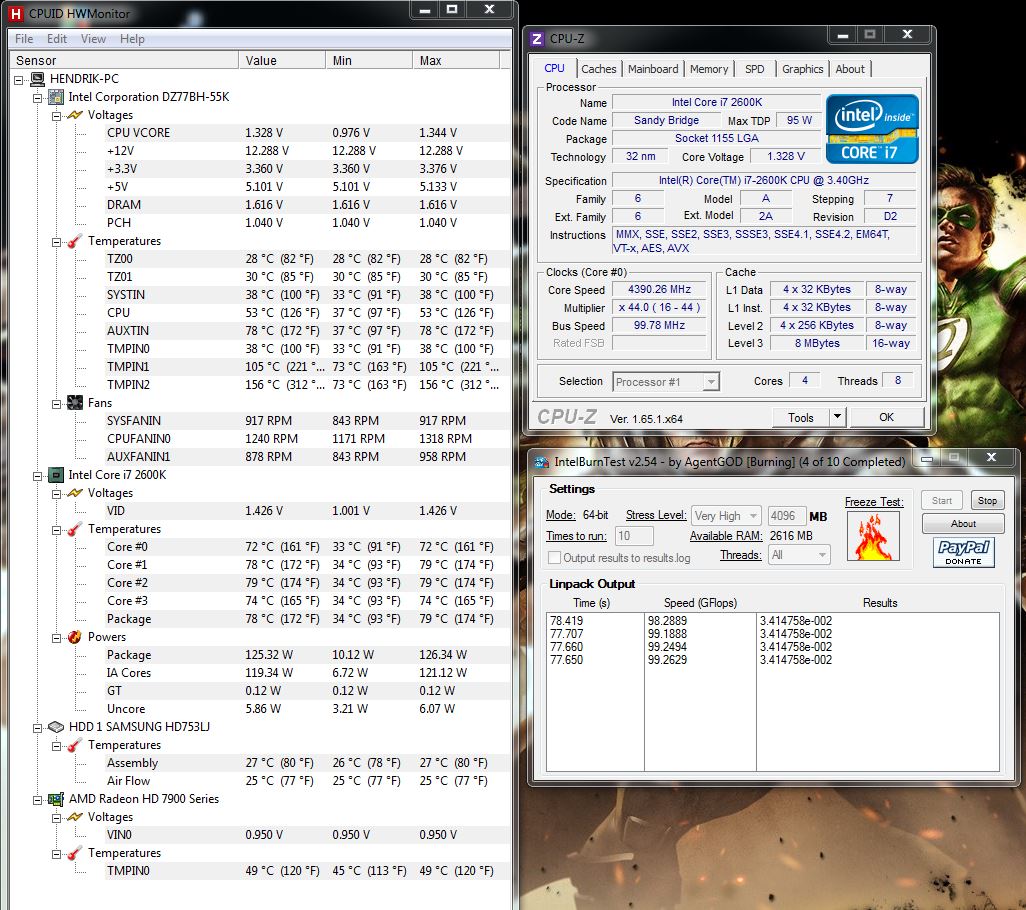Click the DZ77BH-55K motherboard icon

point(56,97)
